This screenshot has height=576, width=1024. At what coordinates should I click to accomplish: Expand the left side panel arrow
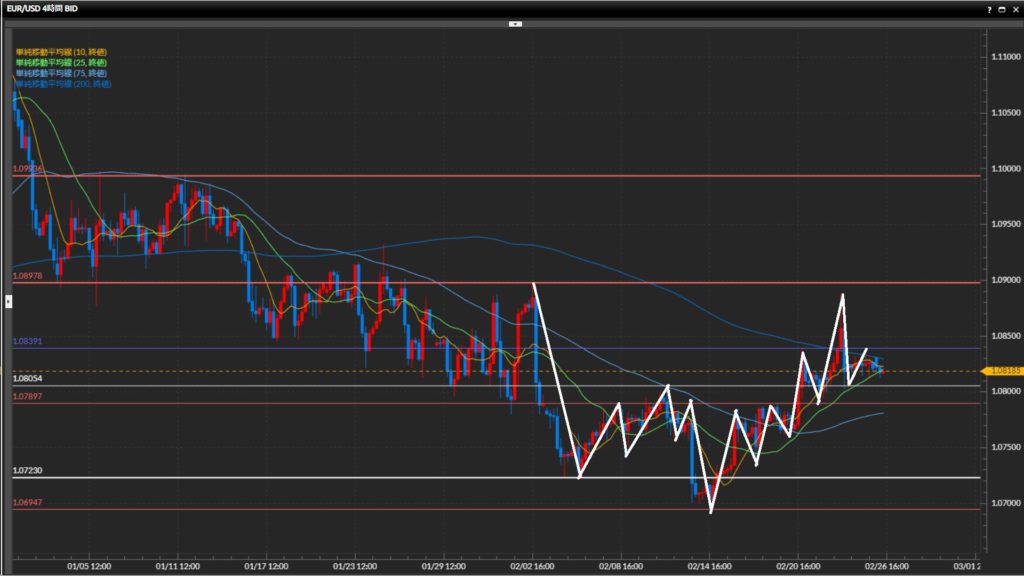tap(10, 299)
